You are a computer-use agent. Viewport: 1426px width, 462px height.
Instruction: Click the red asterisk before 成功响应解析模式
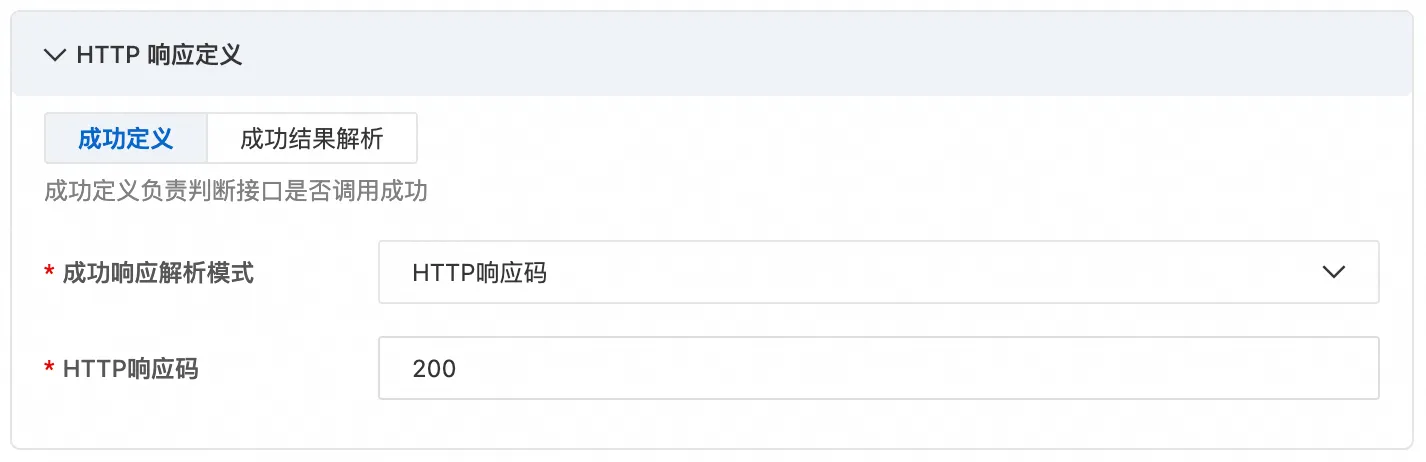point(50,273)
